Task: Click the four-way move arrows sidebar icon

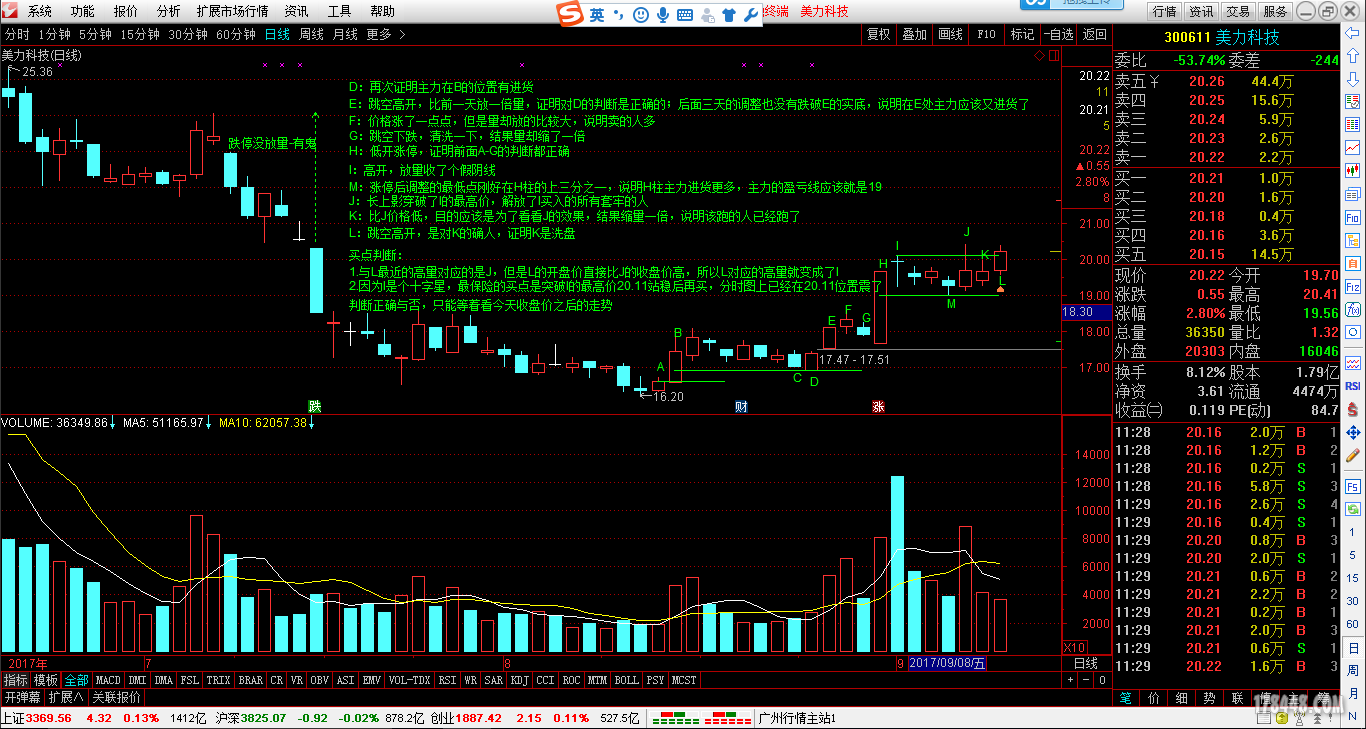Action: tap(1352, 432)
